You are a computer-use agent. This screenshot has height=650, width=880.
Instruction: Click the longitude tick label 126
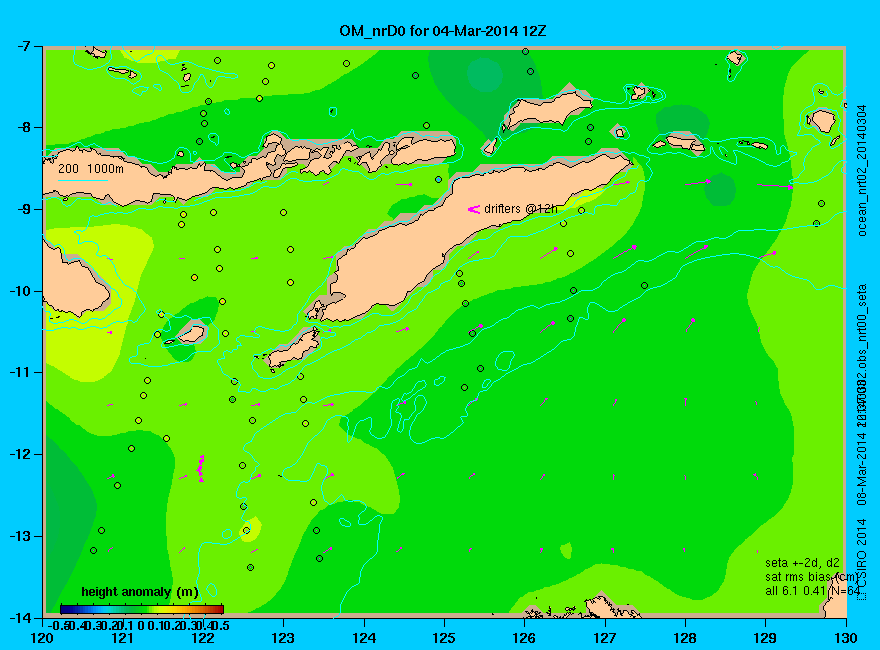(x=524, y=638)
